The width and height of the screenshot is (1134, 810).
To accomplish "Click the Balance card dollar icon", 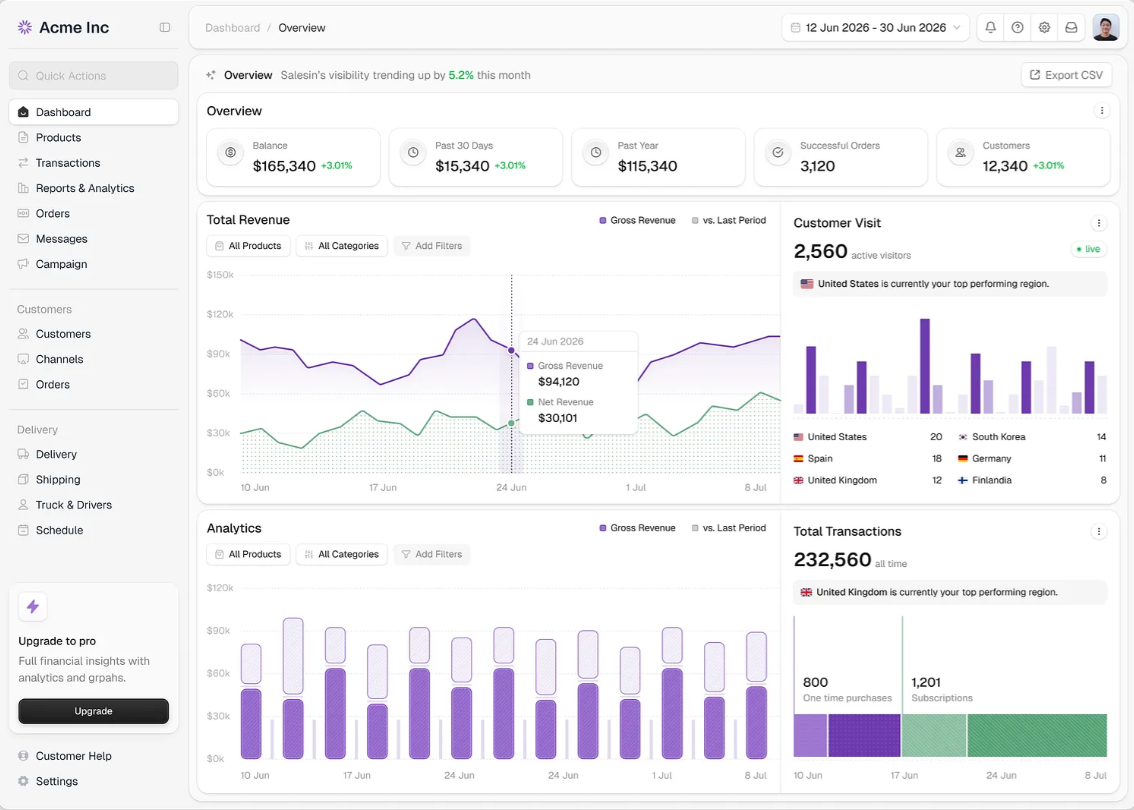I will click(x=231, y=153).
